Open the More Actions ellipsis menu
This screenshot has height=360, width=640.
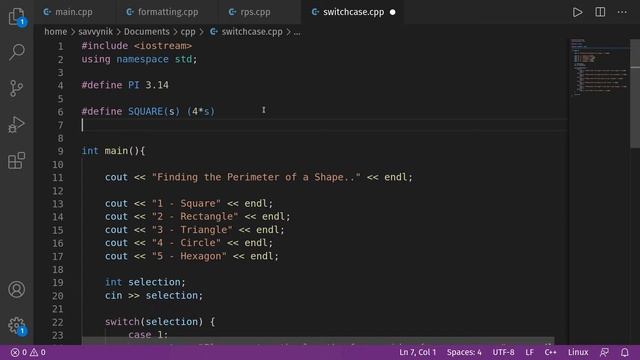point(622,12)
